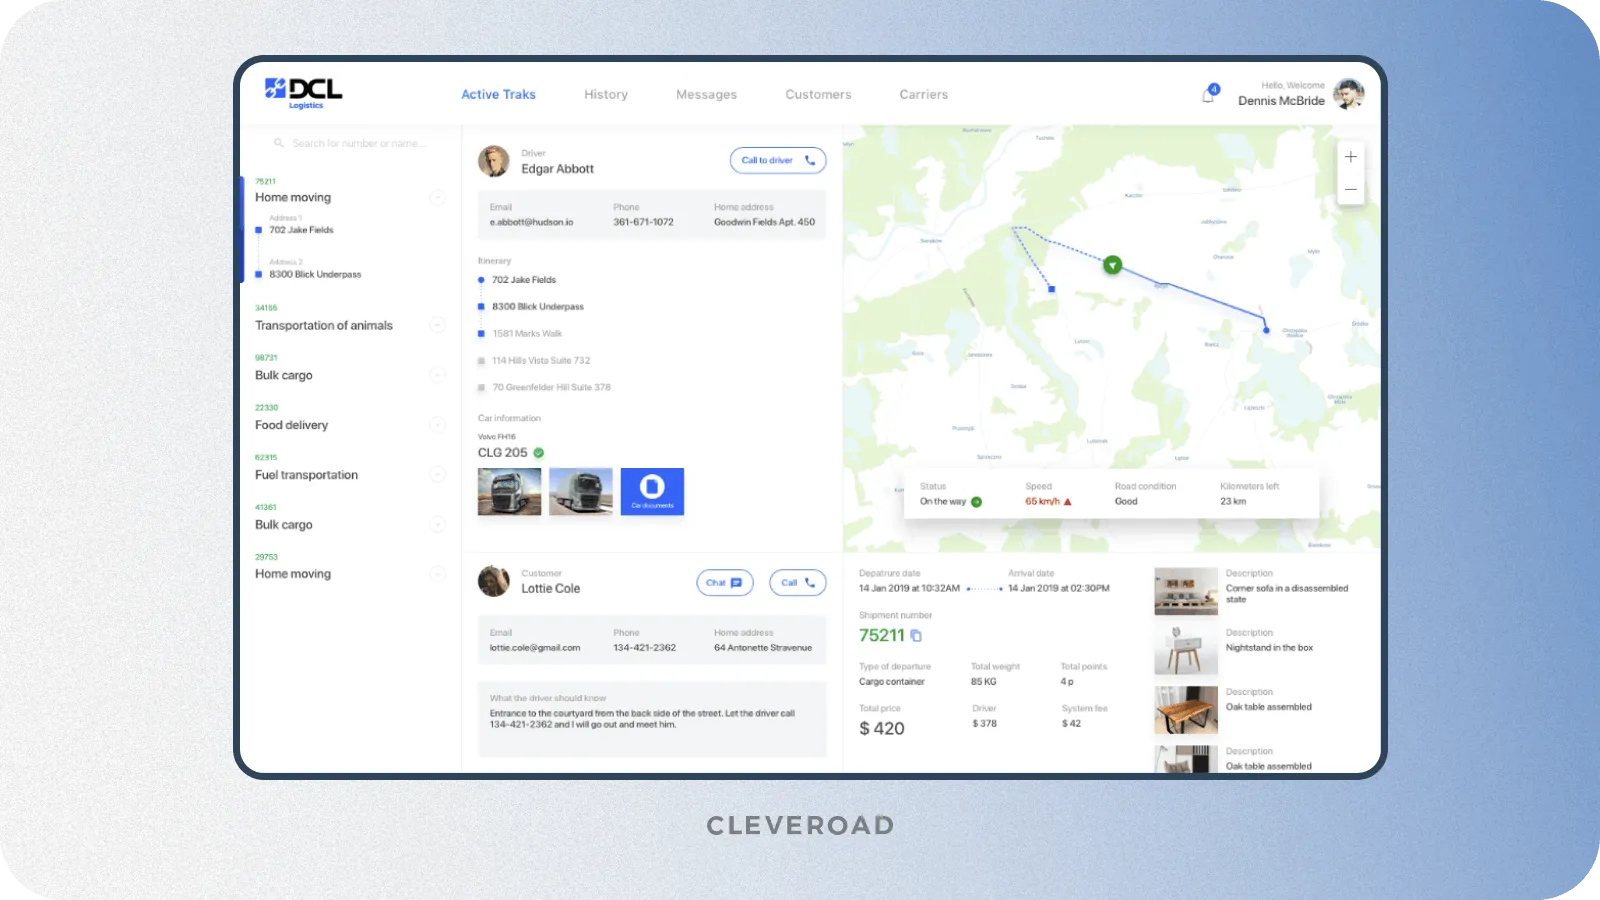Expand Bulk cargo 98731 entry
Image resolution: width=1600 pixels, height=900 pixels.
[x=437, y=375]
